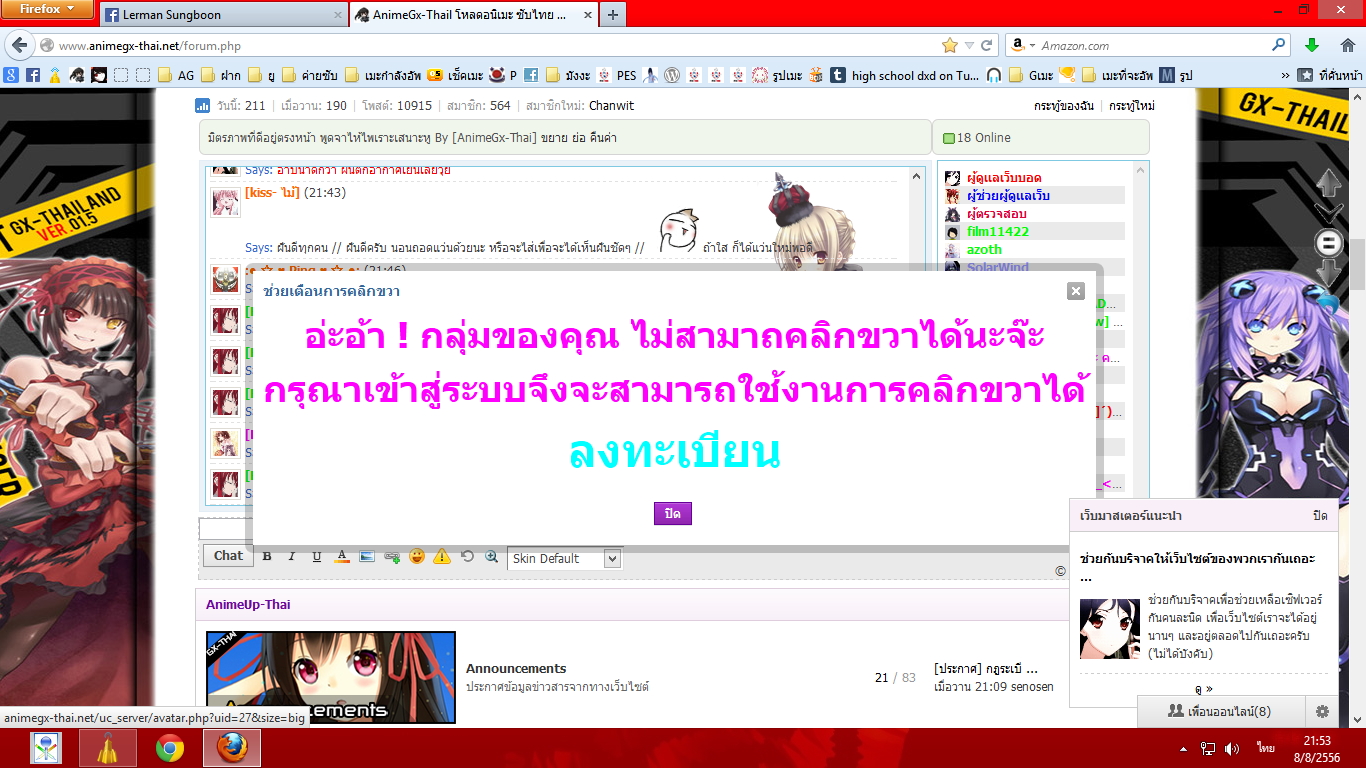Open the เมะกำลังอัพ bookmarks folder
This screenshot has height=768, width=1366.
tap(384, 75)
